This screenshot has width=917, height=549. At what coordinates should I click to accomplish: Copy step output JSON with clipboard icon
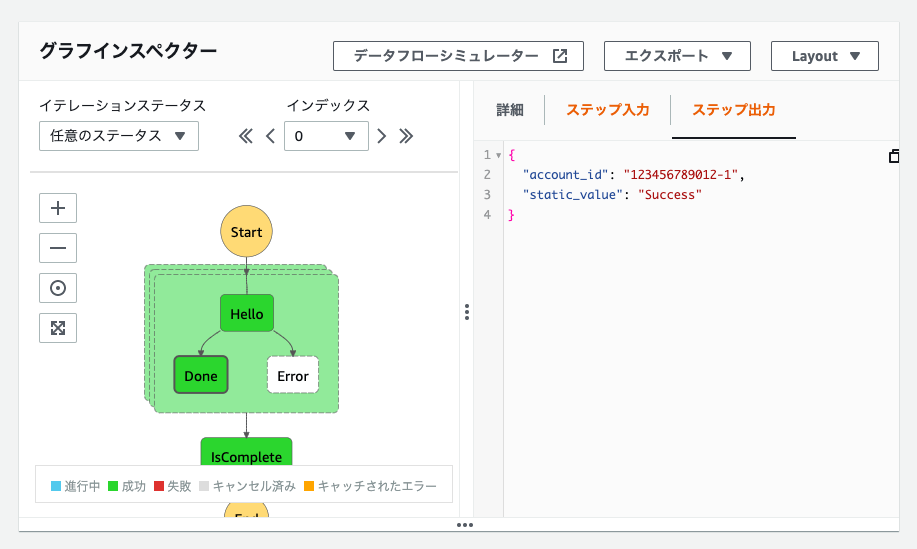click(894, 156)
